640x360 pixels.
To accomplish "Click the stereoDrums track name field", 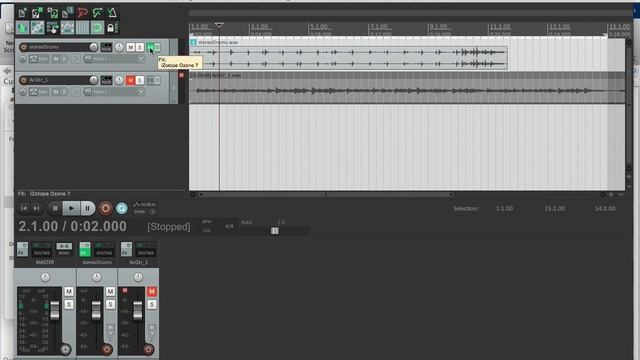I will [58, 47].
